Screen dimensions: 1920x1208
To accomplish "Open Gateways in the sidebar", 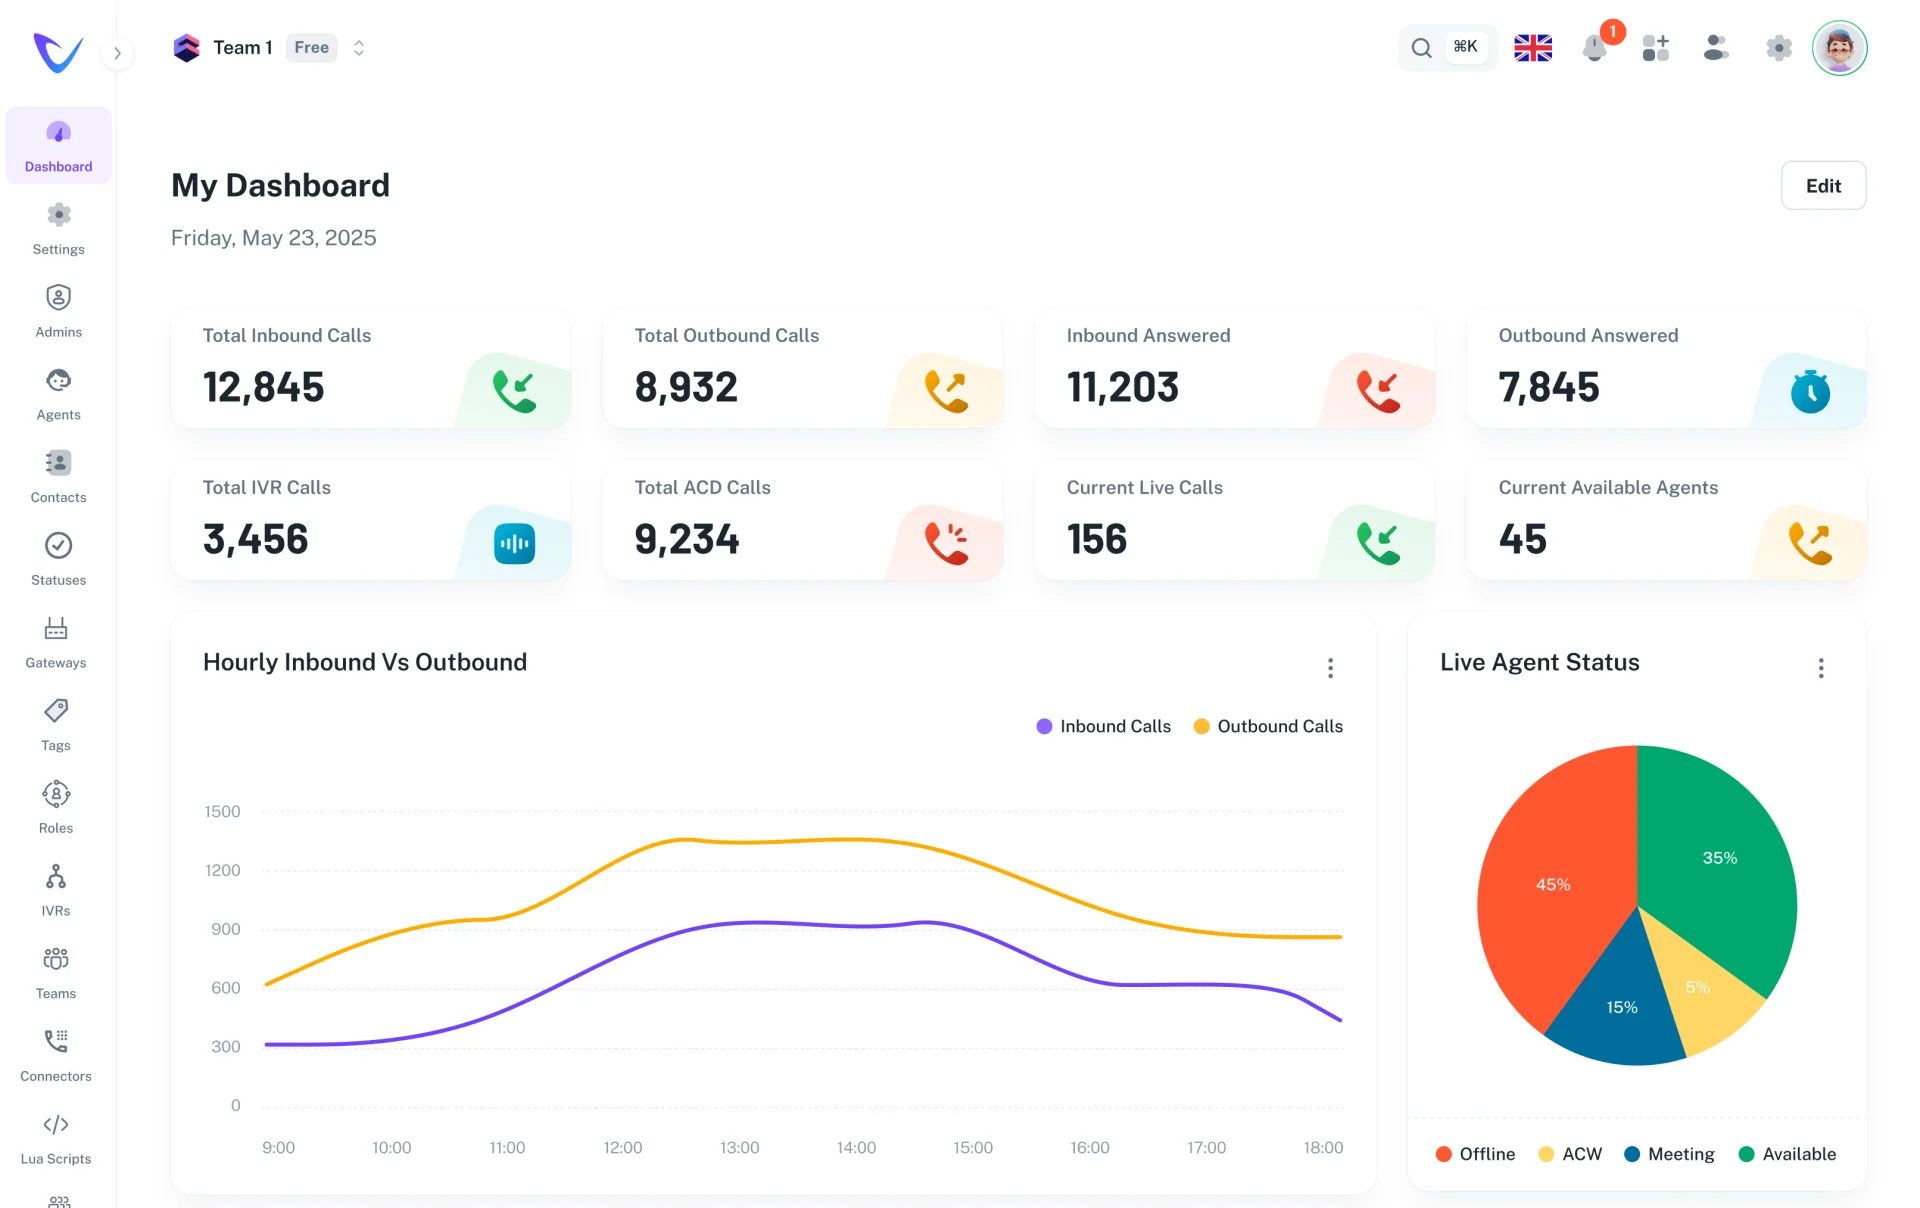I will (x=56, y=642).
